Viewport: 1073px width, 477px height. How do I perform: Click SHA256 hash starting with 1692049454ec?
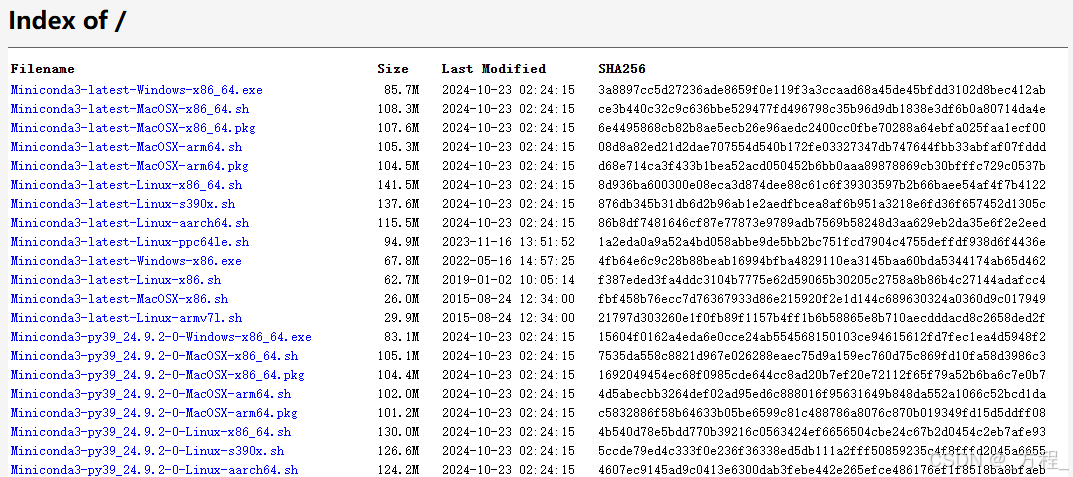pos(822,375)
